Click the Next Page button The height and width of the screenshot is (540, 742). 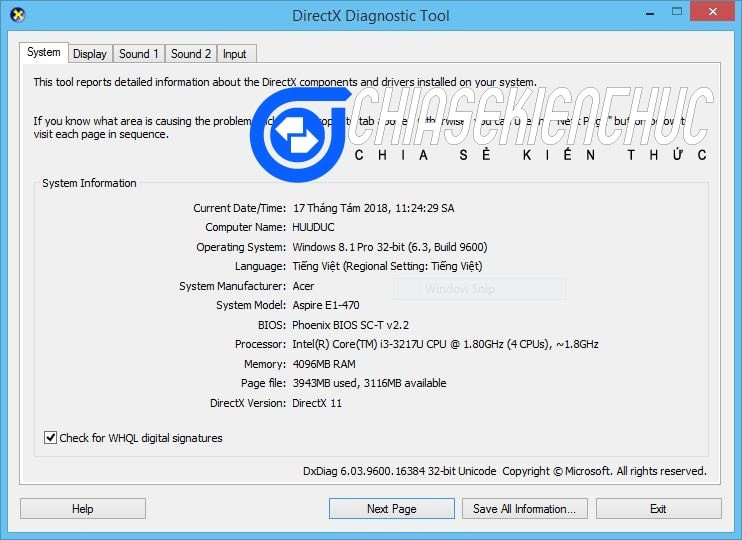[391, 509]
